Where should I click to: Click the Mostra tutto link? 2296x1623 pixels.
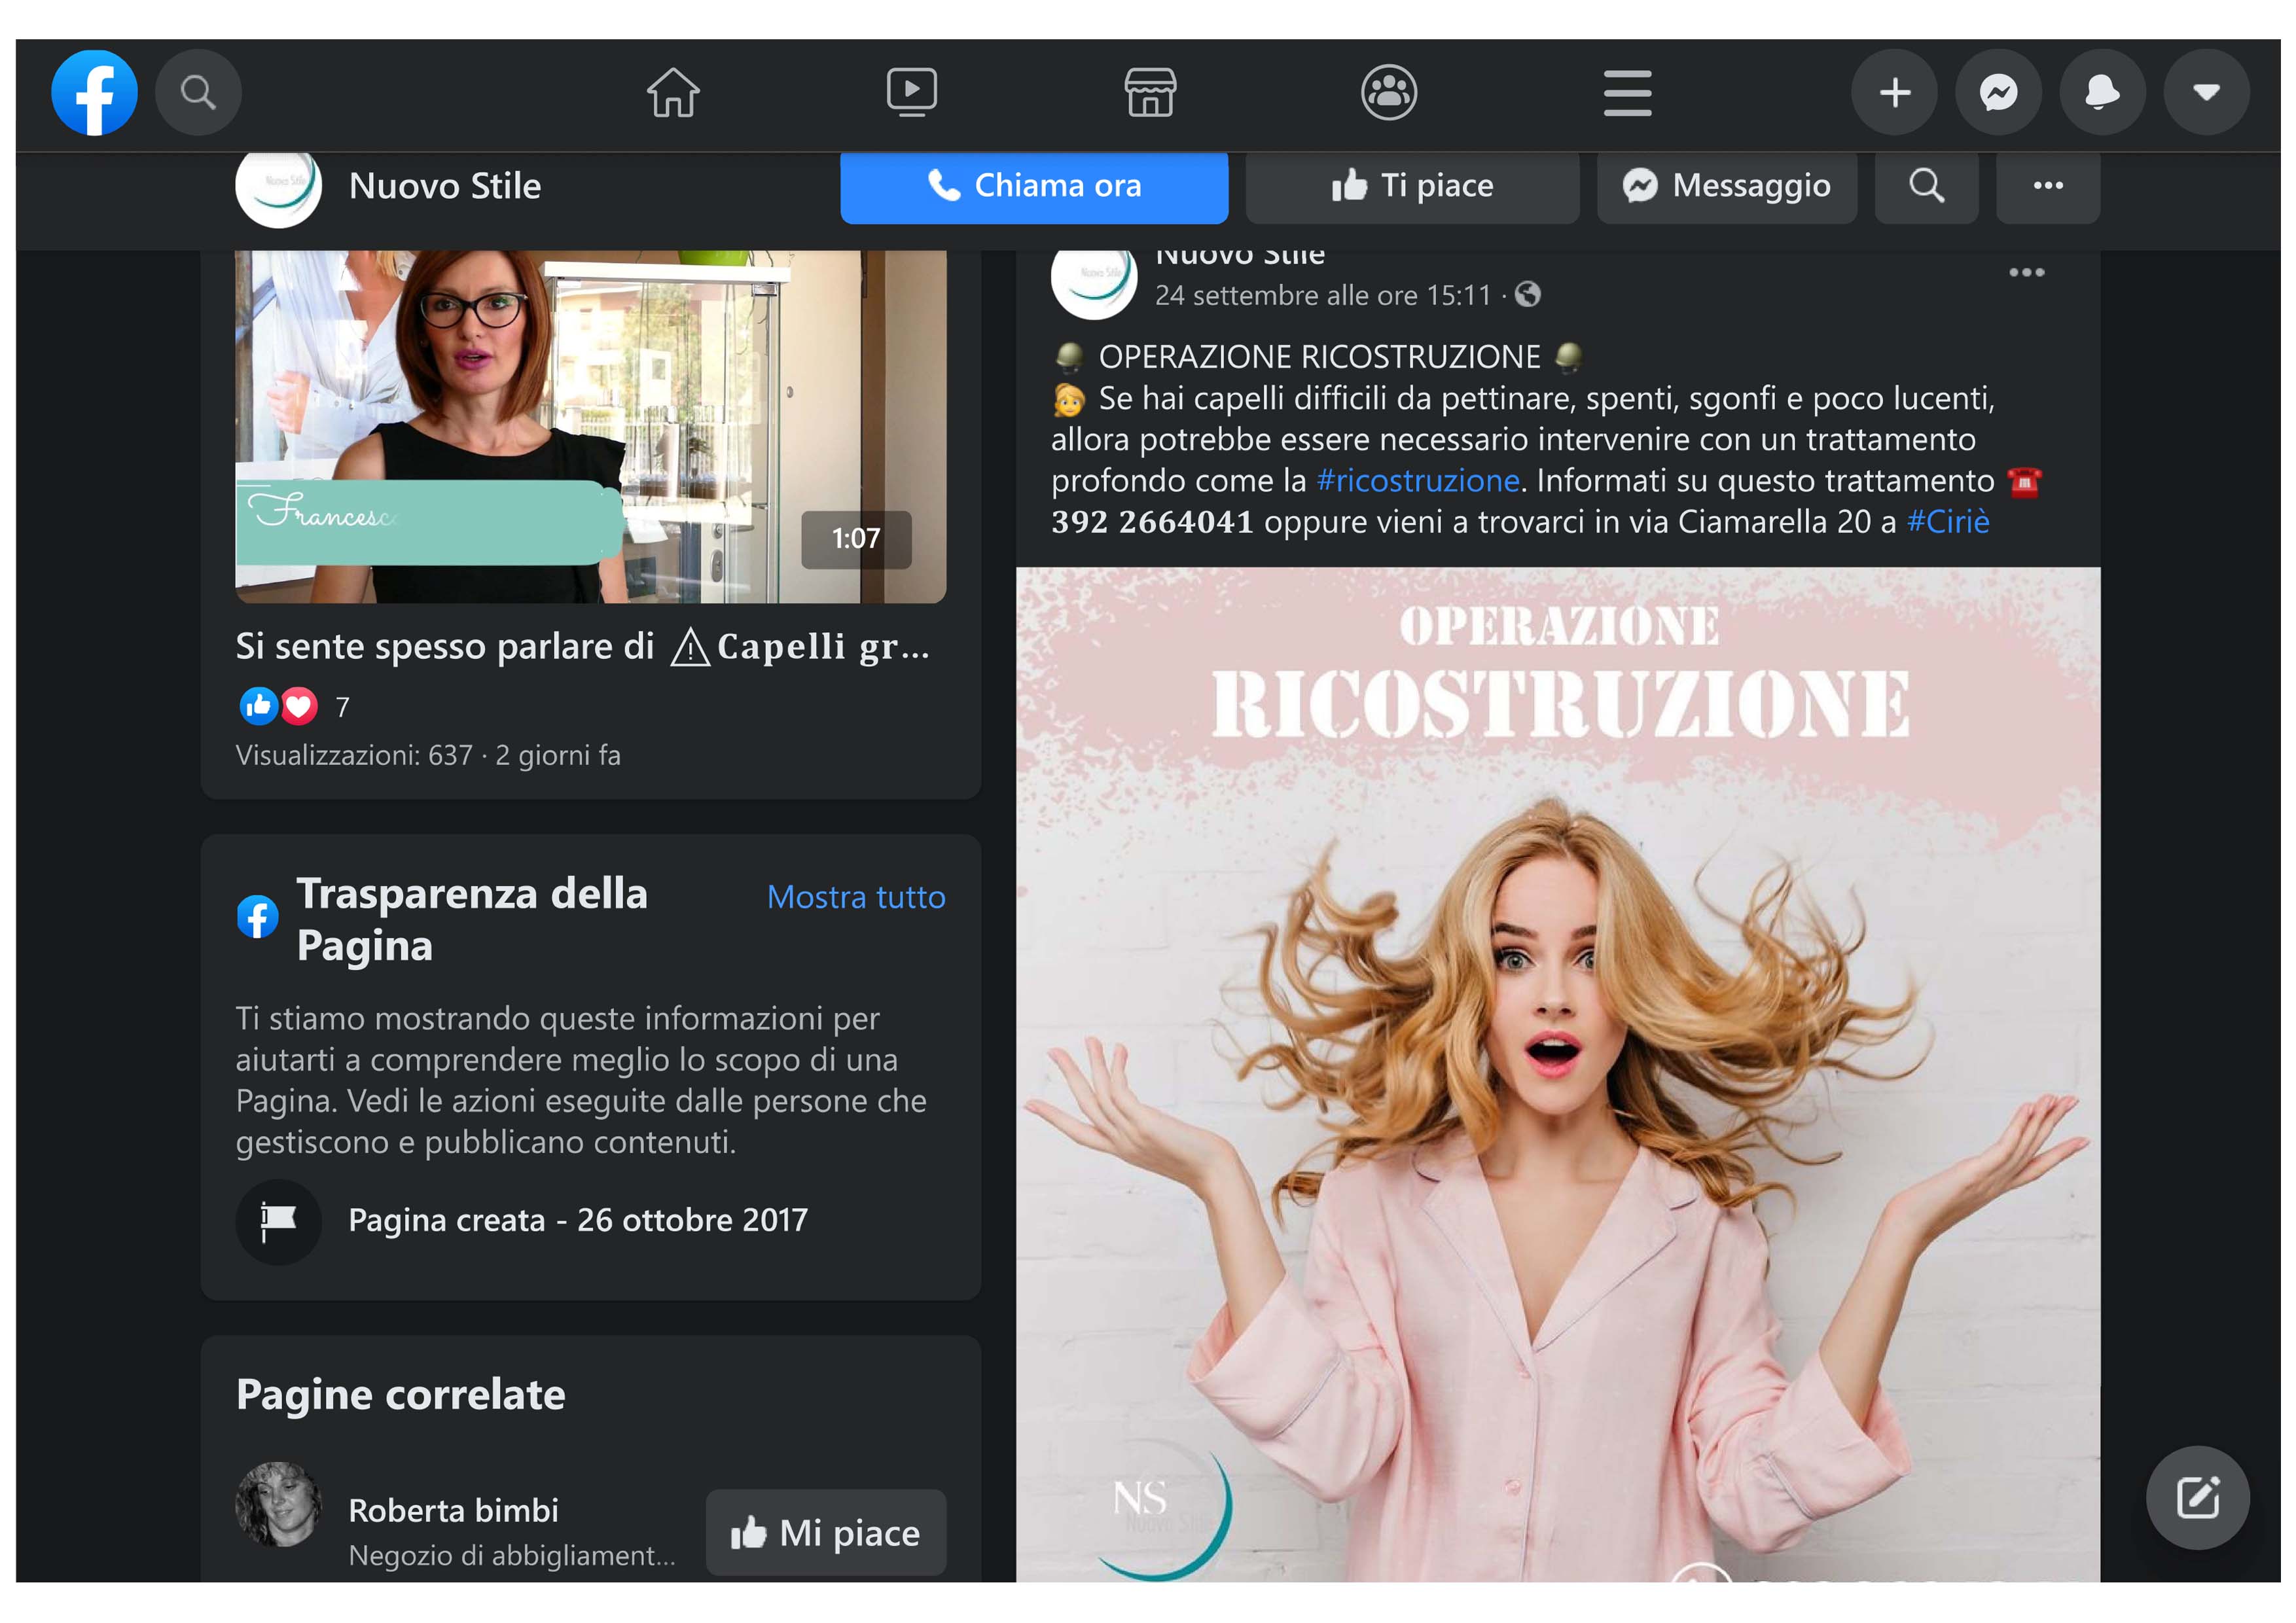pyautogui.click(x=855, y=897)
